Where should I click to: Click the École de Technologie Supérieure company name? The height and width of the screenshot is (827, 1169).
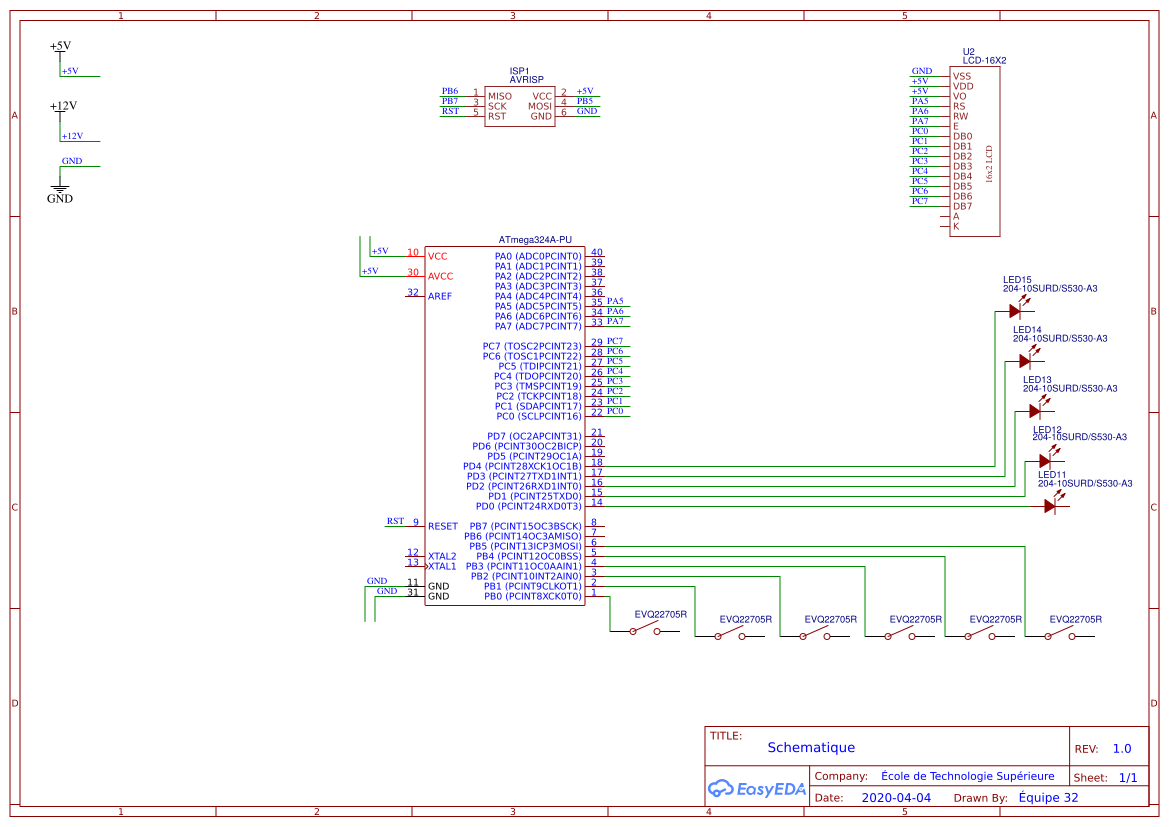pos(969,776)
